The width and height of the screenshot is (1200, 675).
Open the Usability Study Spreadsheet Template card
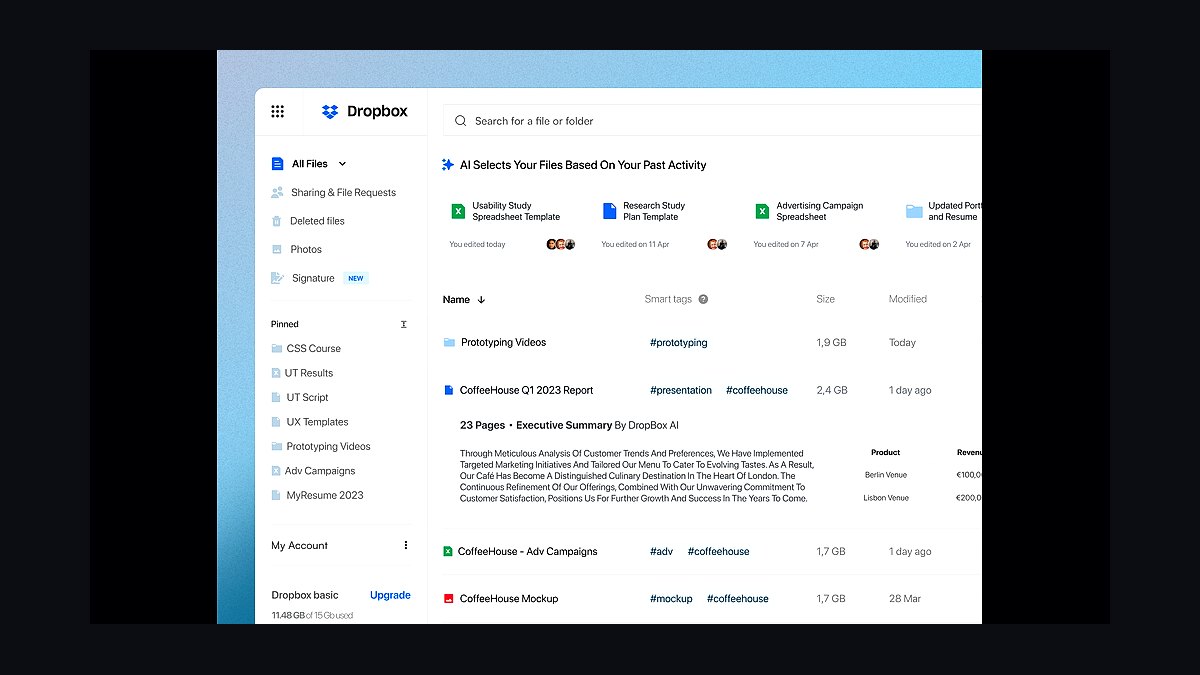(510, 226)
